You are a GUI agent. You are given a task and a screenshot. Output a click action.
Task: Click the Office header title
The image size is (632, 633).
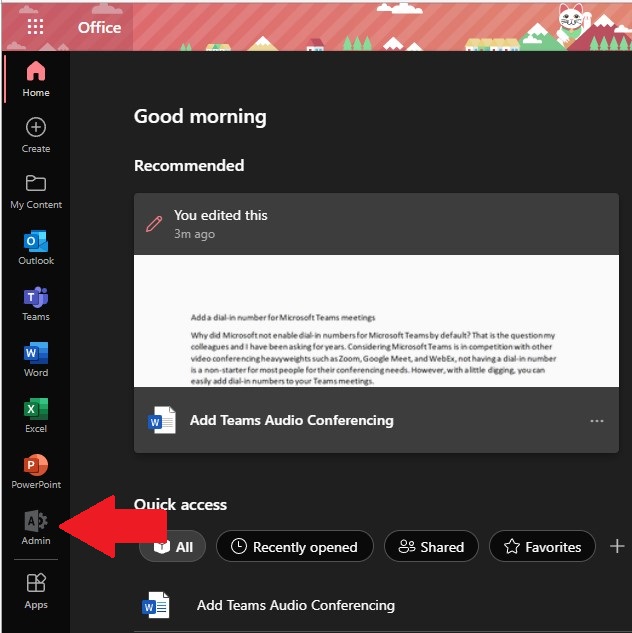click(x=99, y=27)
